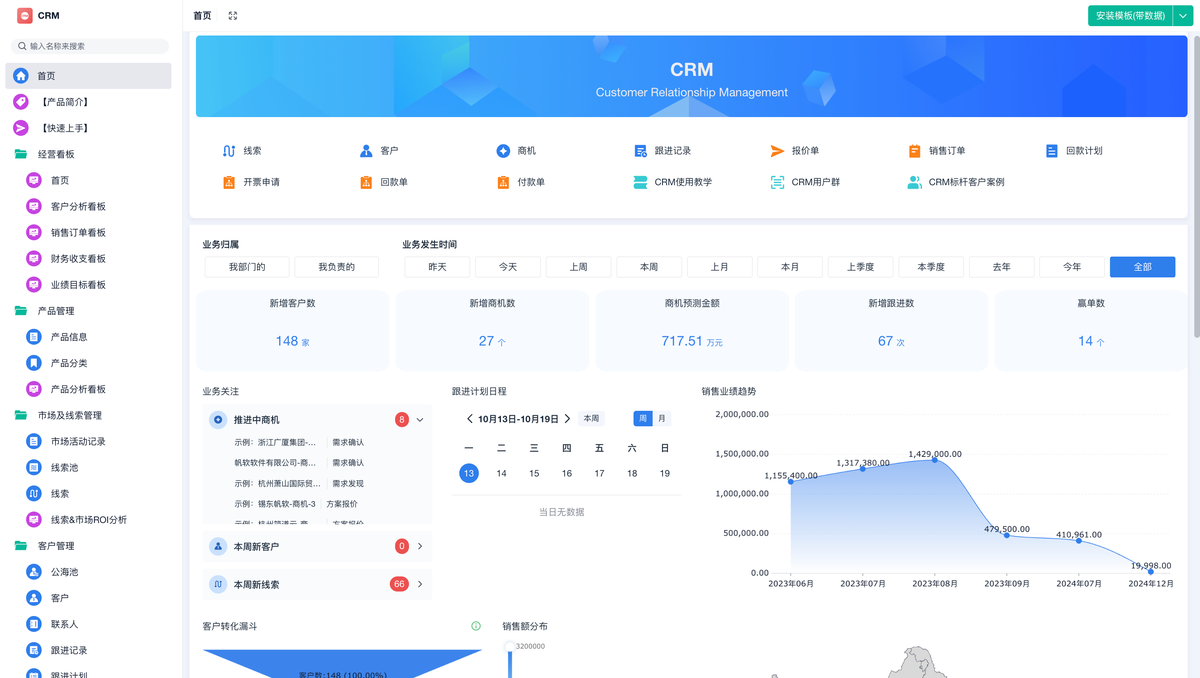
Task: Click the 2023年08月 data point on chart
Action: (935, 460)
